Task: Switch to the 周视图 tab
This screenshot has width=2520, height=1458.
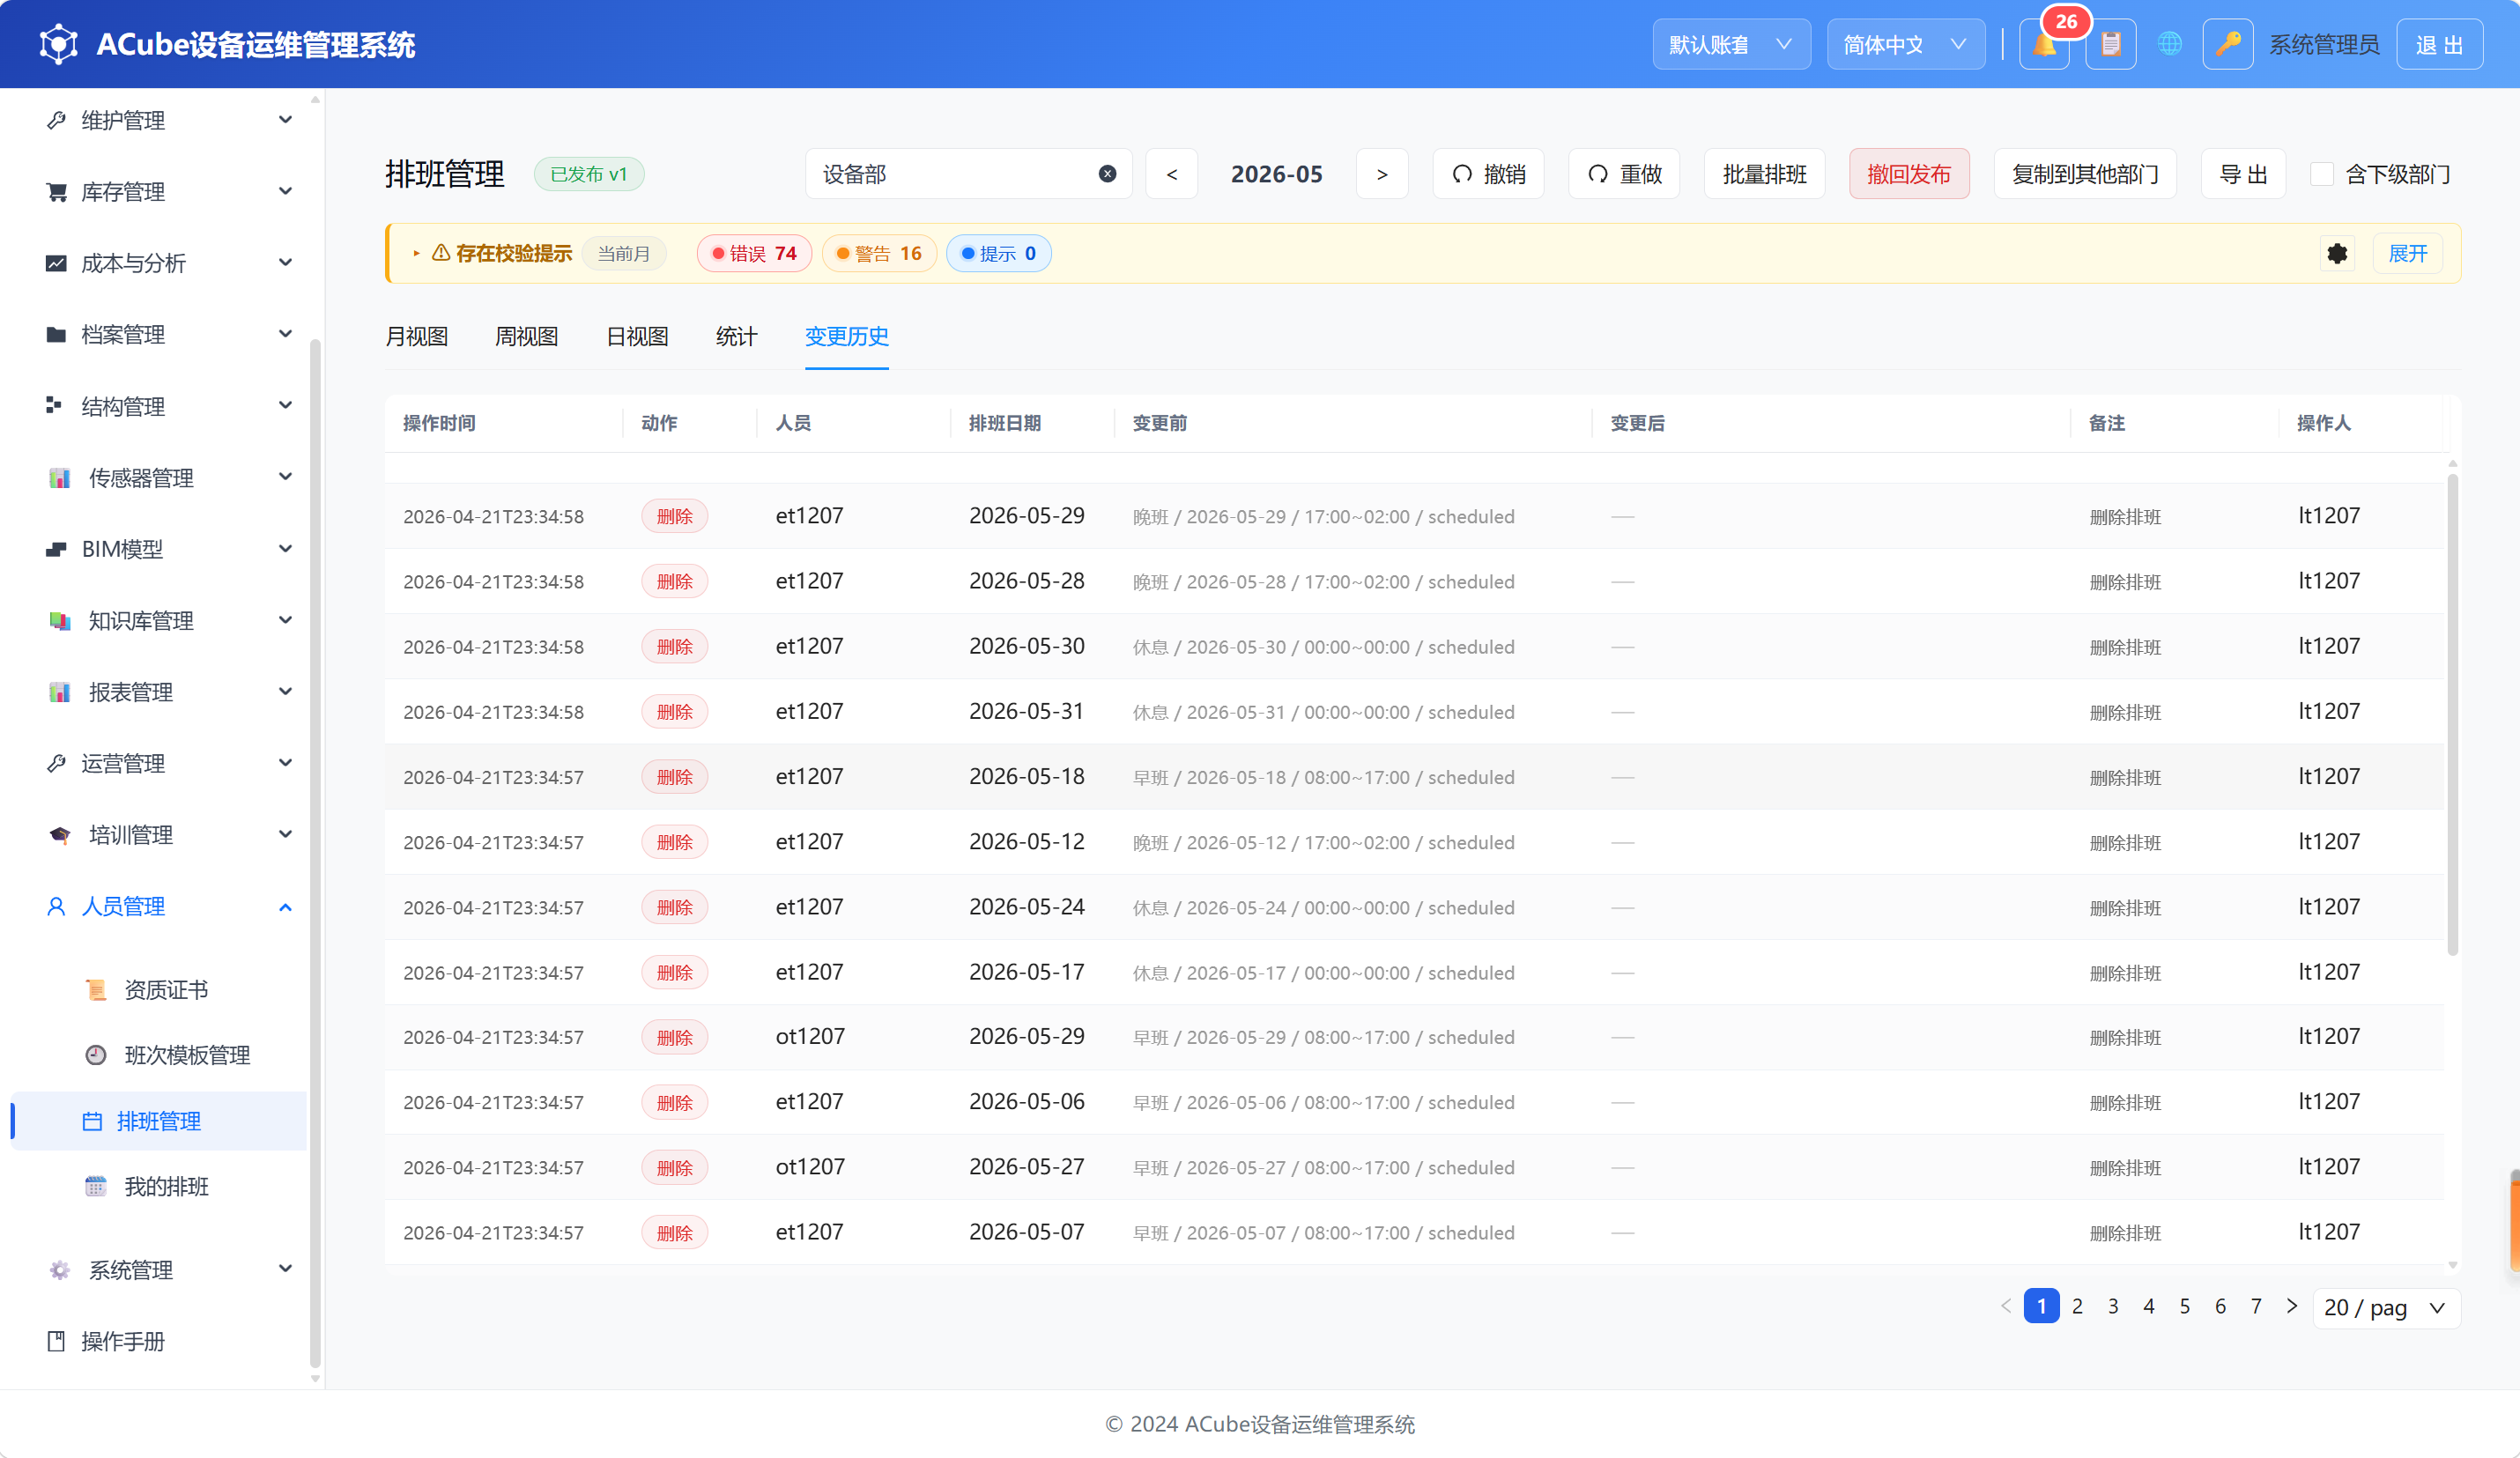Action: pyautogui.click(x=527, y=337)
